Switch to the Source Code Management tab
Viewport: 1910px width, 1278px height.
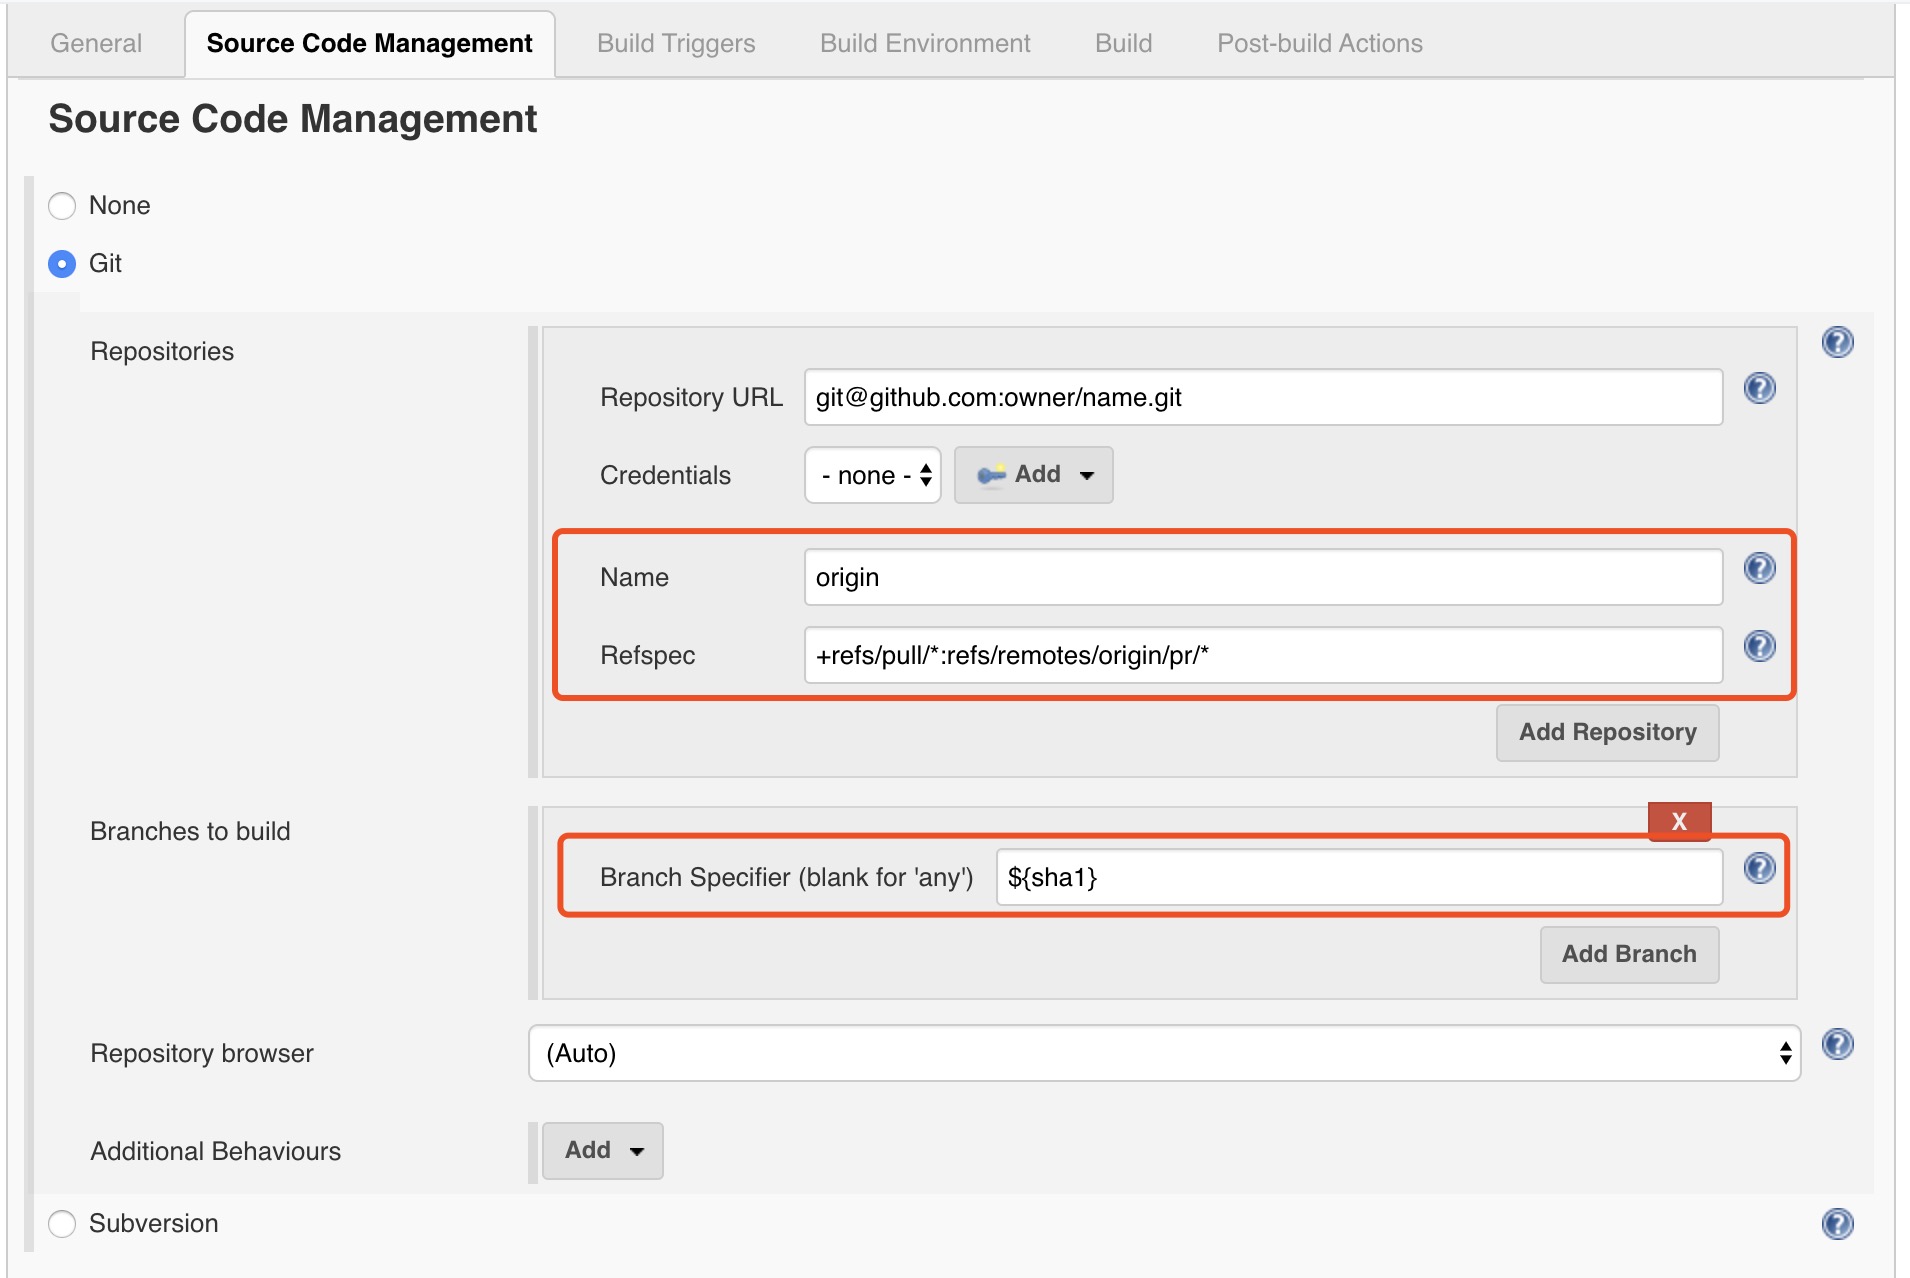point(369,43)
